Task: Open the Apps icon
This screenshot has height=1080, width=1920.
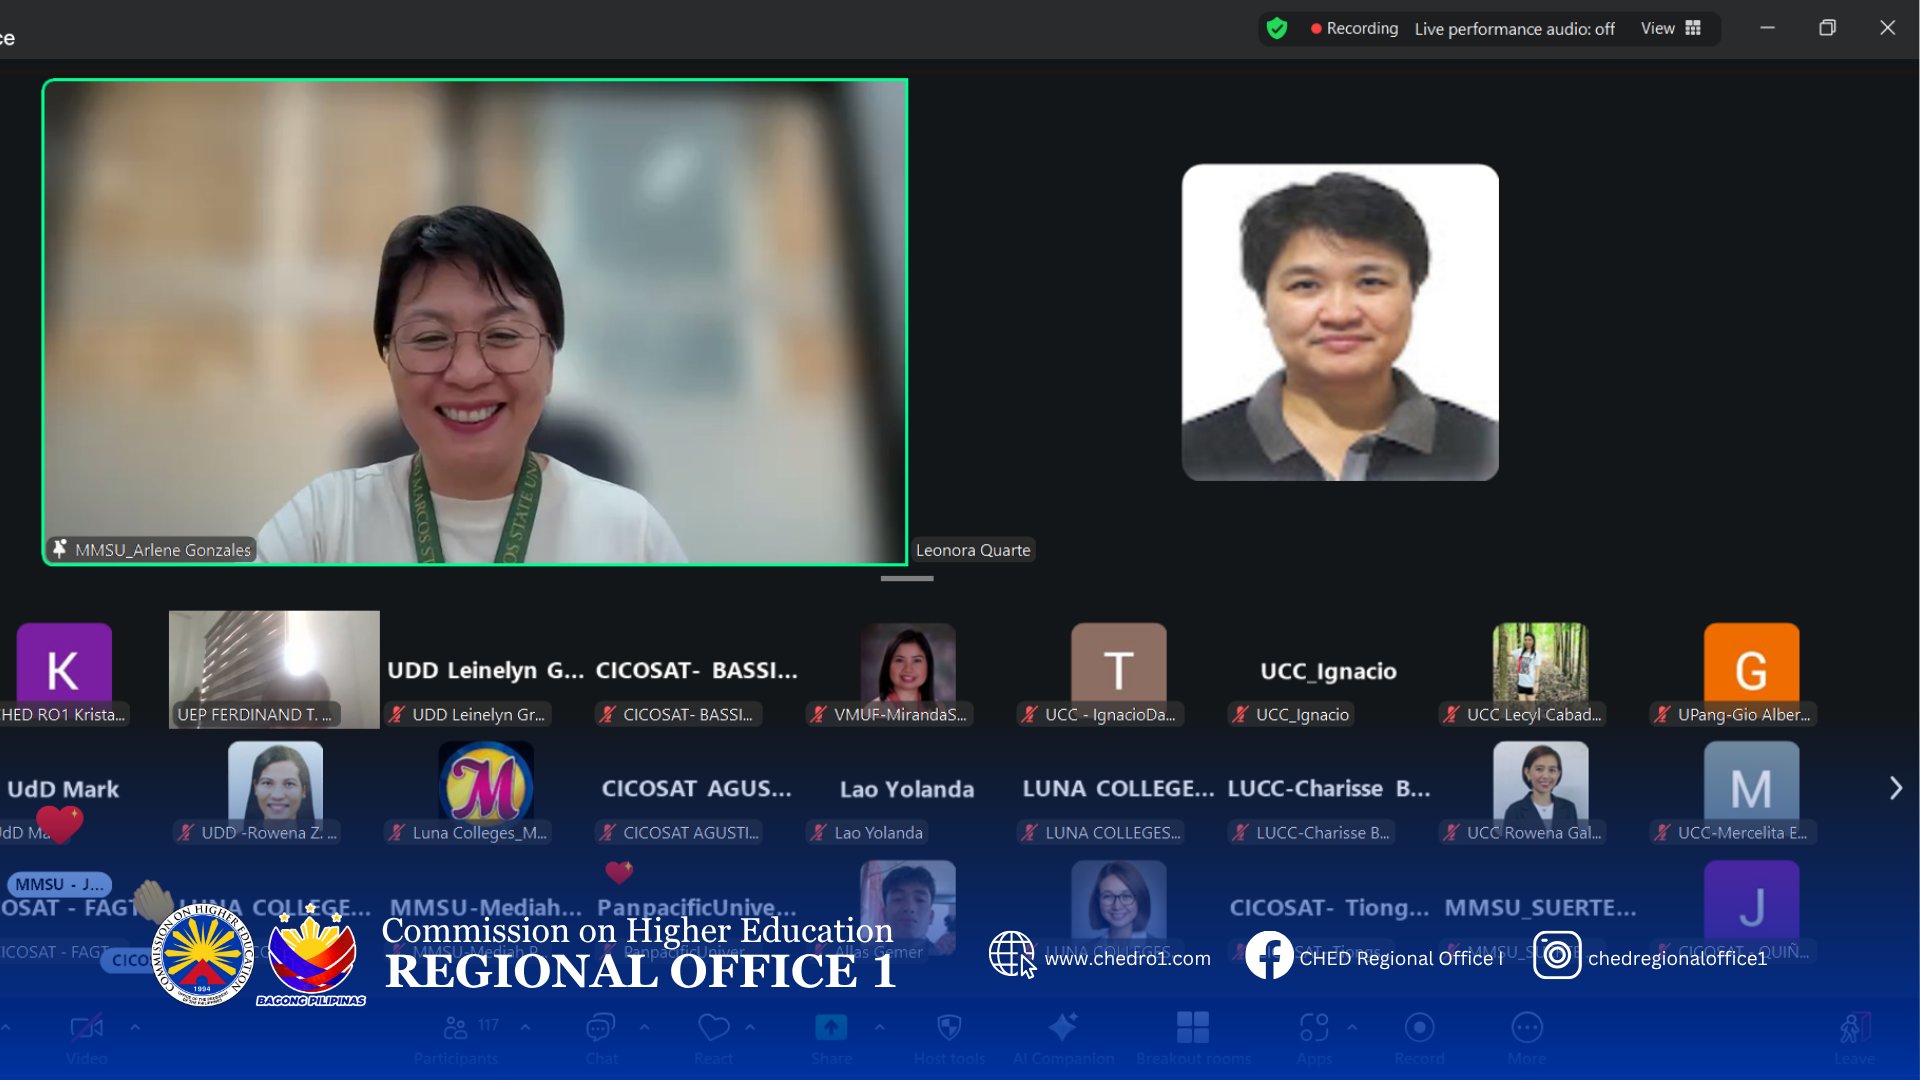Action: (1314, 1028)
